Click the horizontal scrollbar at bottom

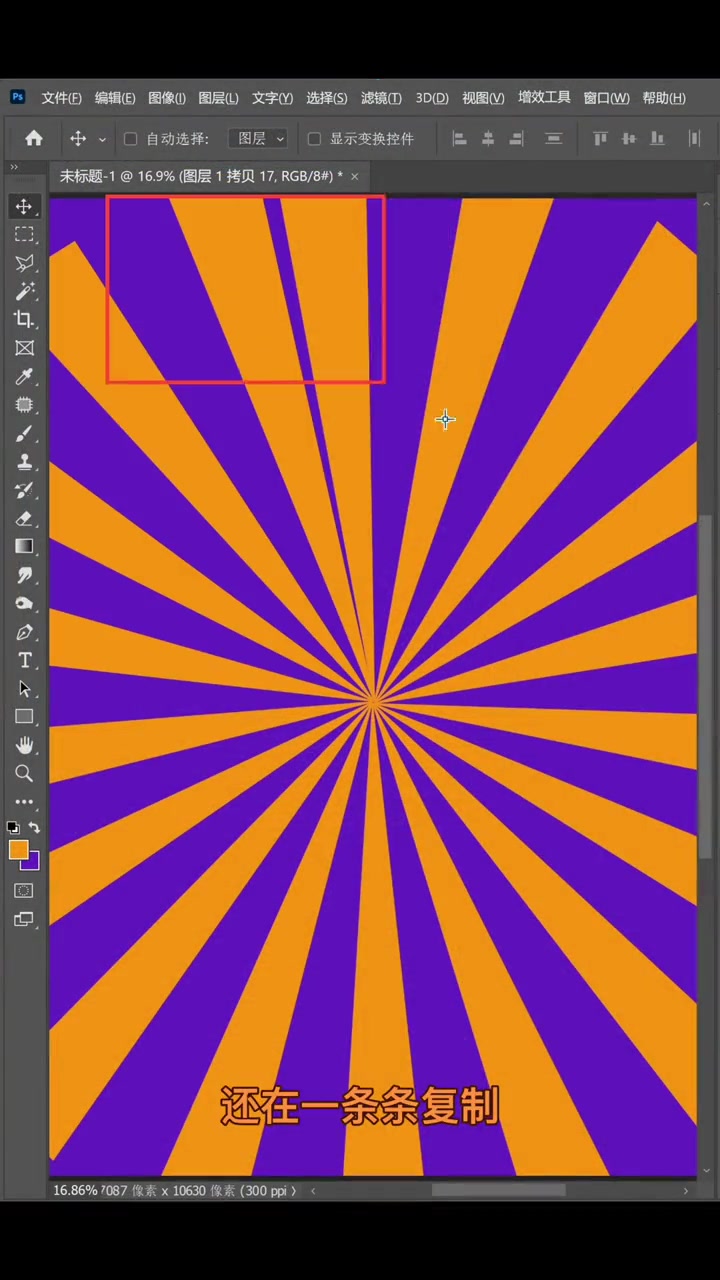(x=498, y=1190)
